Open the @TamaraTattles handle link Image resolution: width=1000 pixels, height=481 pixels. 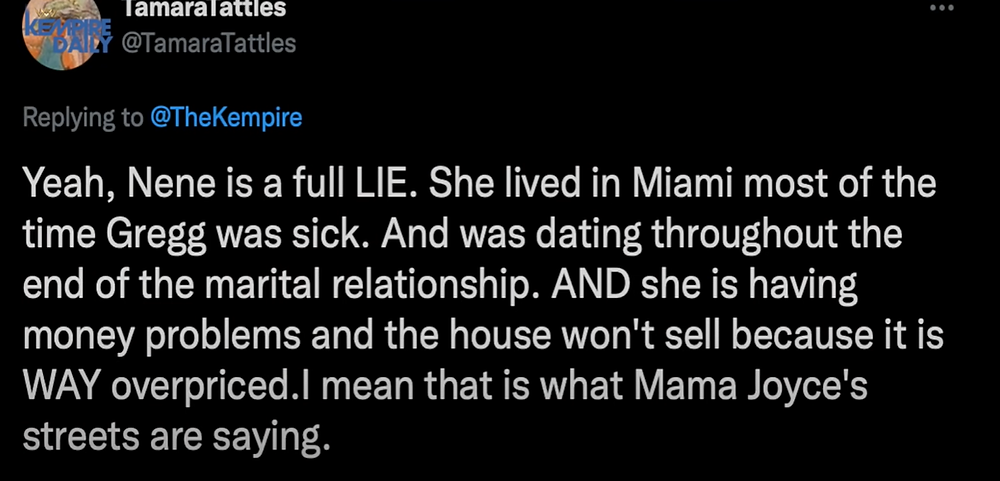pyautogui.click(x=208, y=43)
